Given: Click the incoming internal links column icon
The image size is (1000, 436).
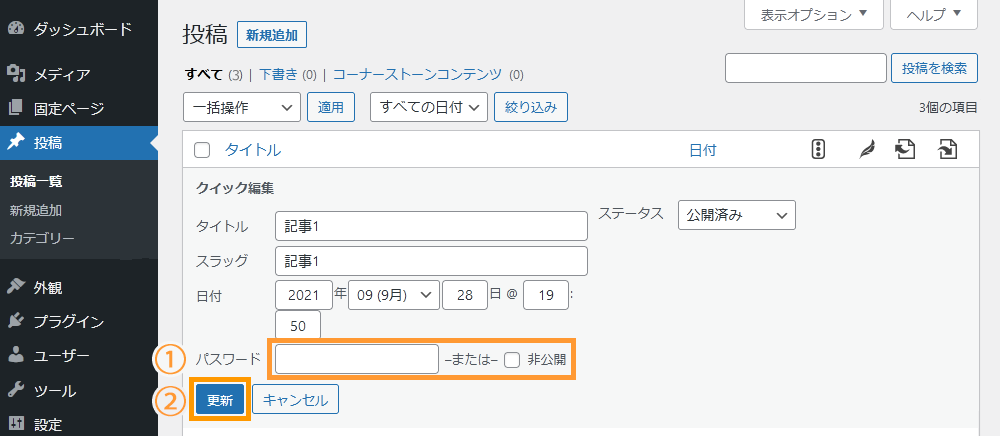Looking at the screenshot, I should [948, 150].
